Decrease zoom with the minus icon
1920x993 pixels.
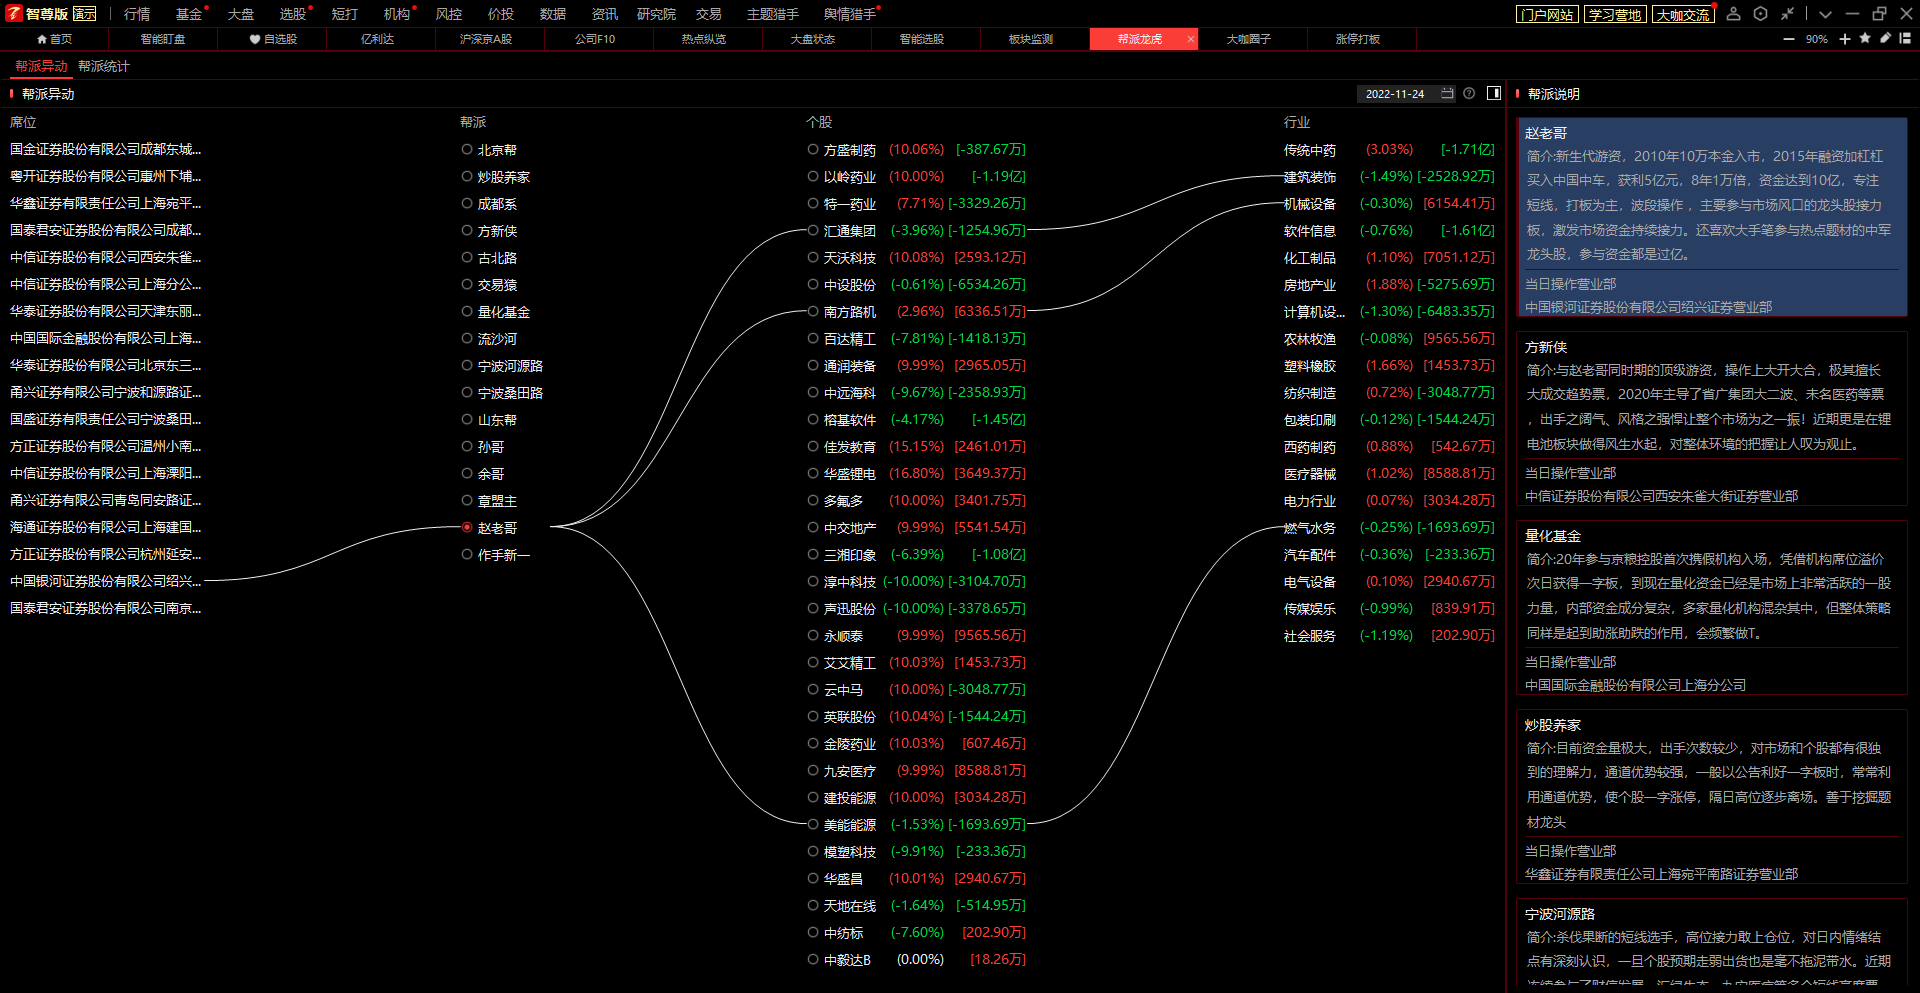[1789, 39]
